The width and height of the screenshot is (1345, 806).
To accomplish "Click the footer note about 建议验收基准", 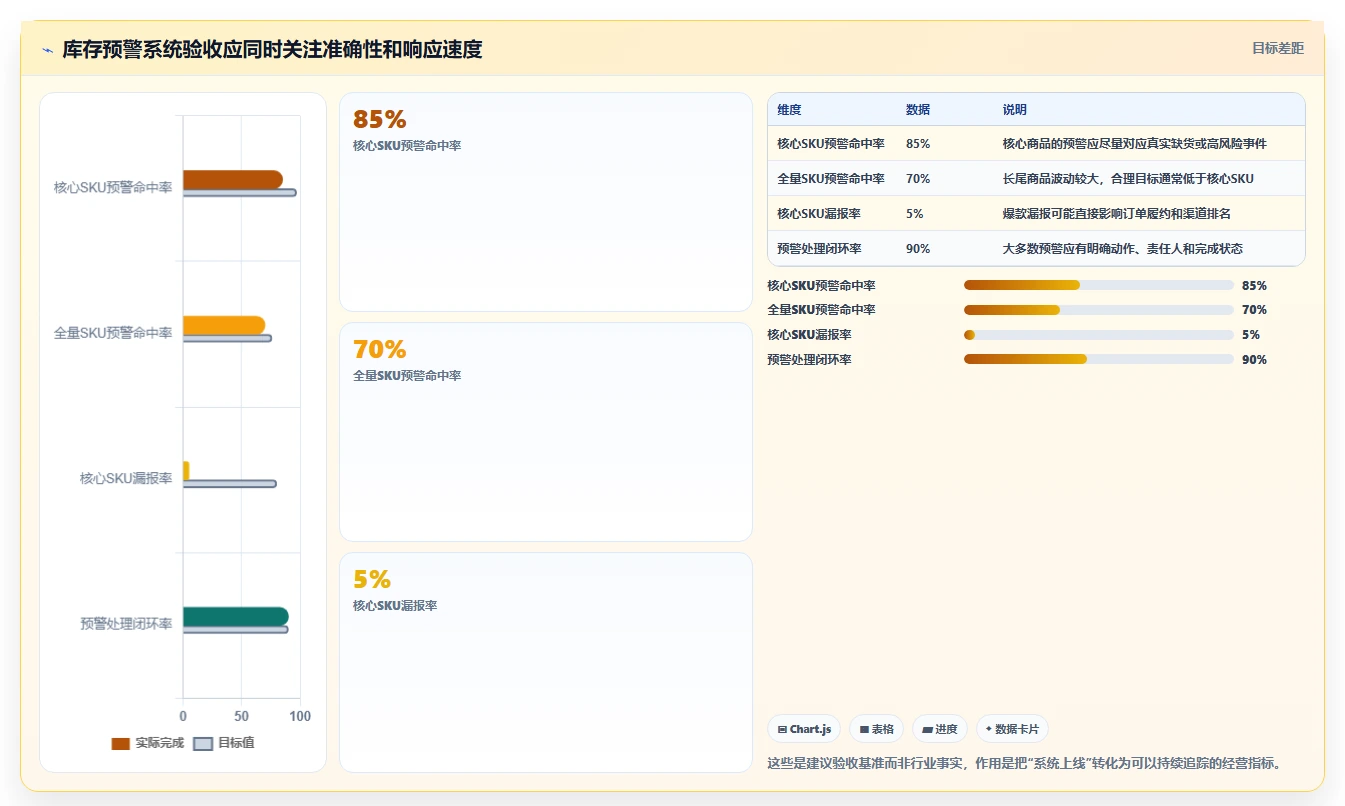I will point(1024,763).
